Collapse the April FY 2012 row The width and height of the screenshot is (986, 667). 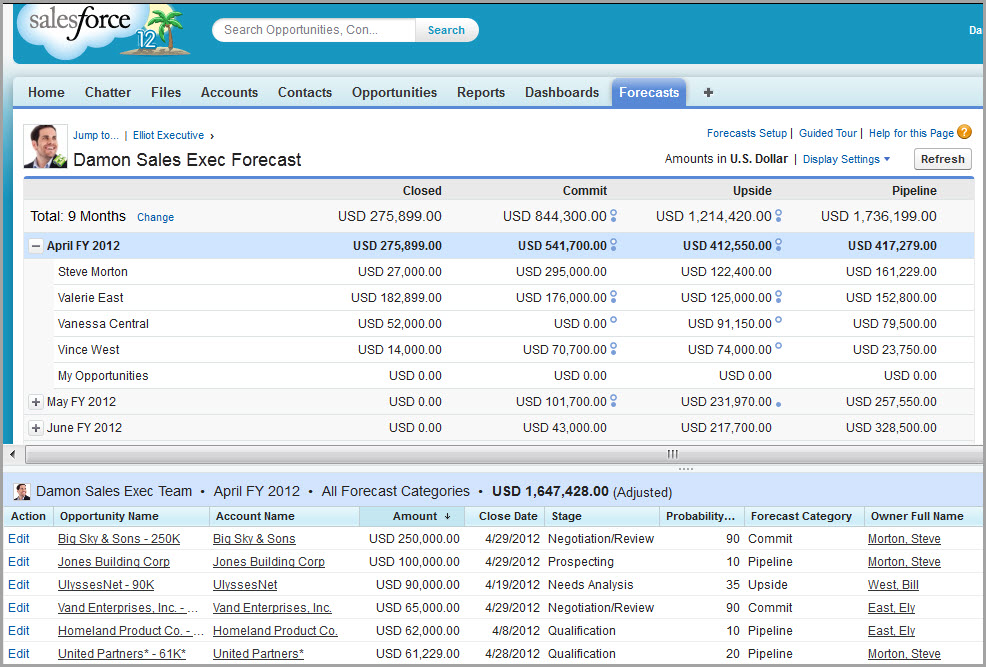[36, 246]
